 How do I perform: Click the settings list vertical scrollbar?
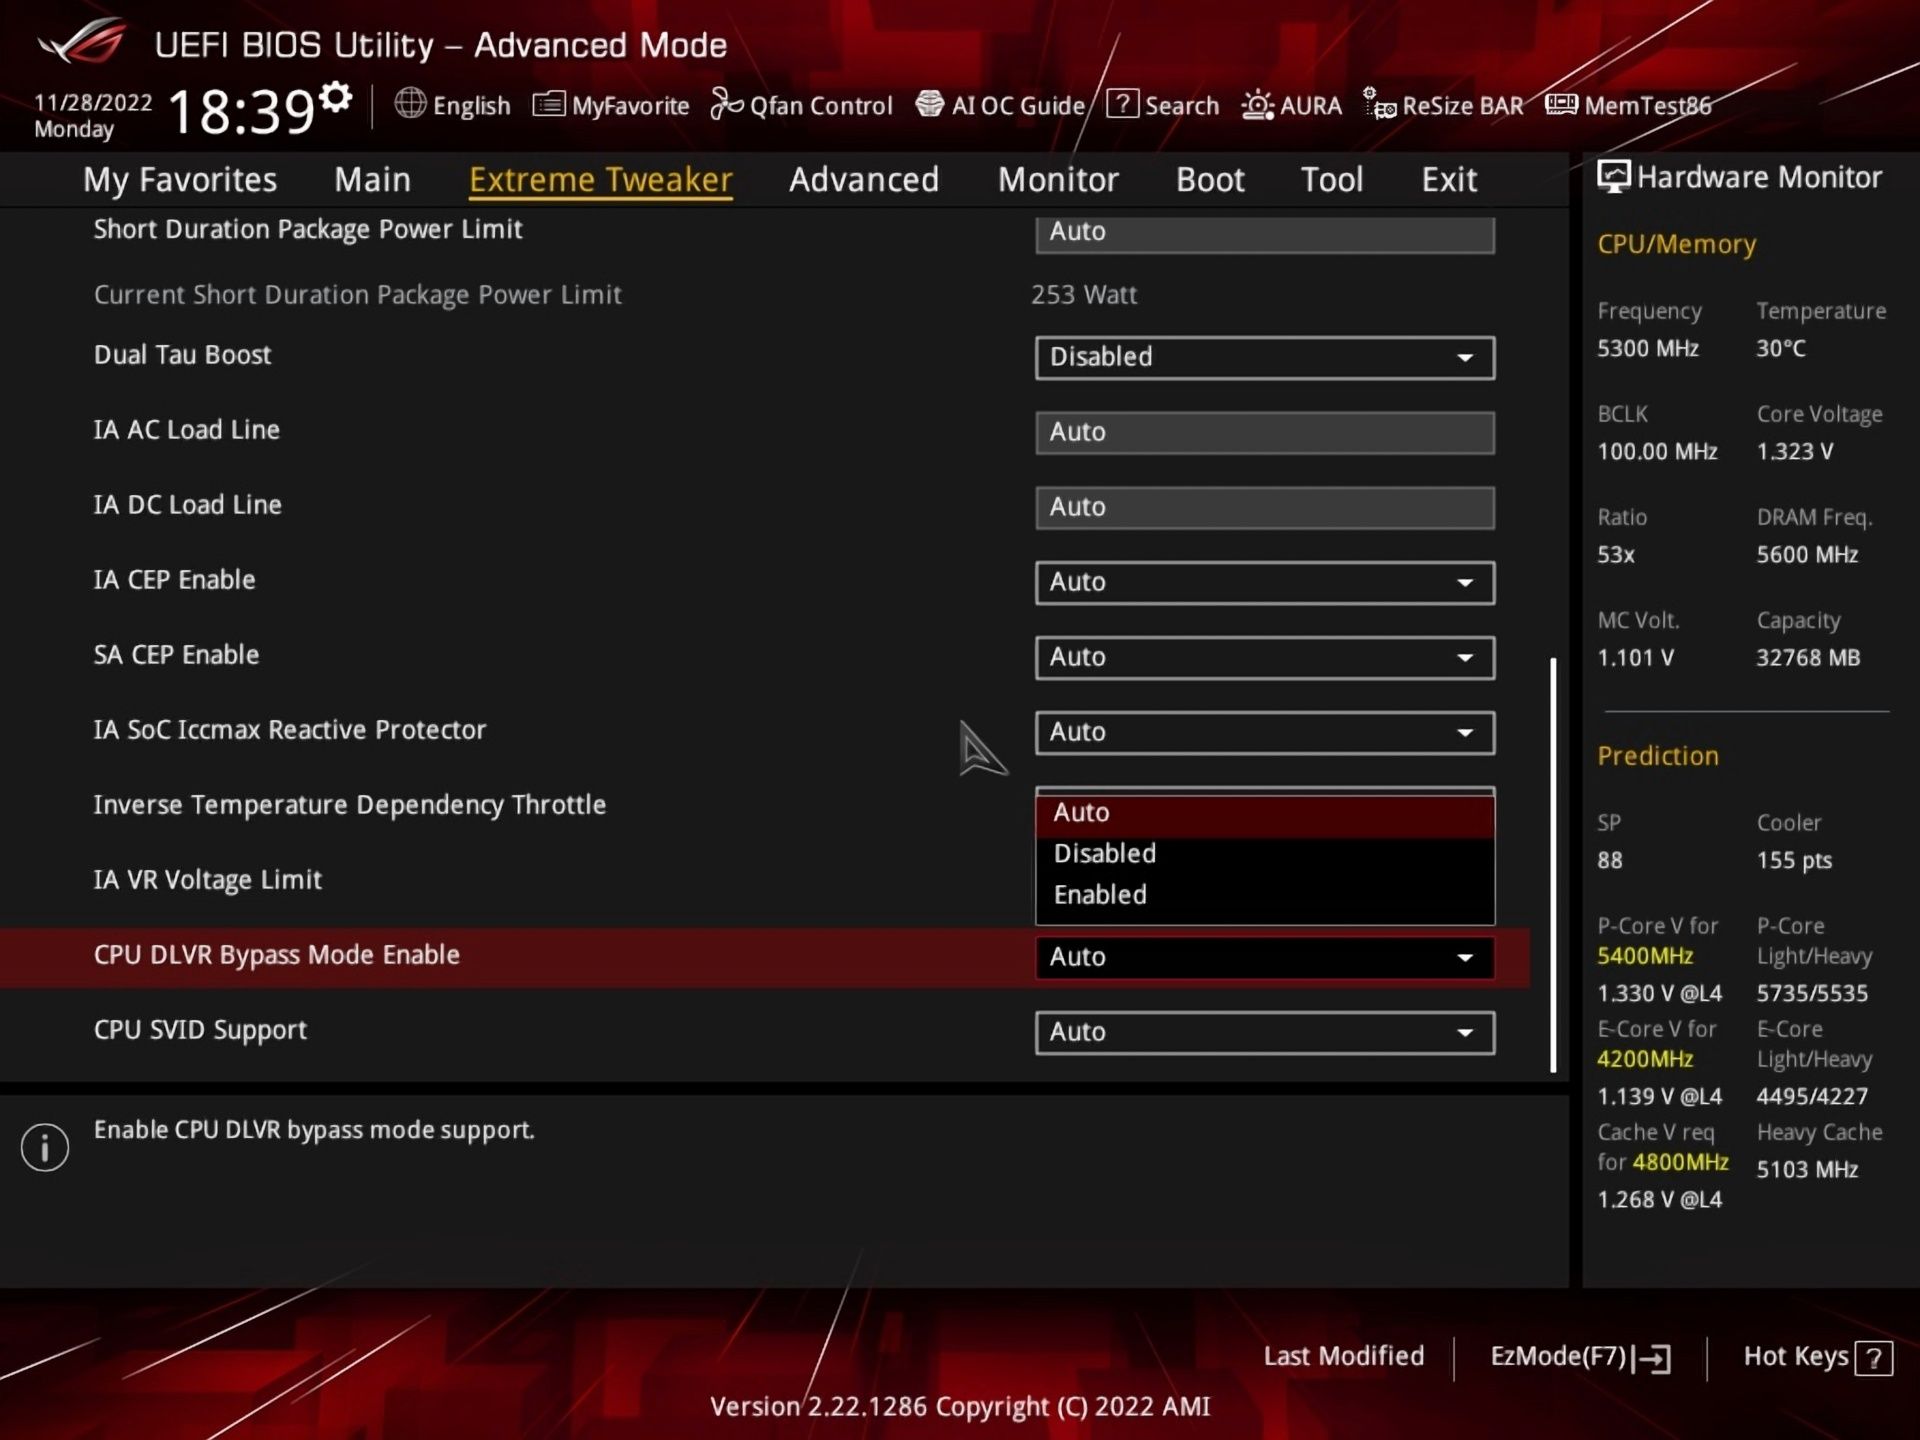point(1553,864)
